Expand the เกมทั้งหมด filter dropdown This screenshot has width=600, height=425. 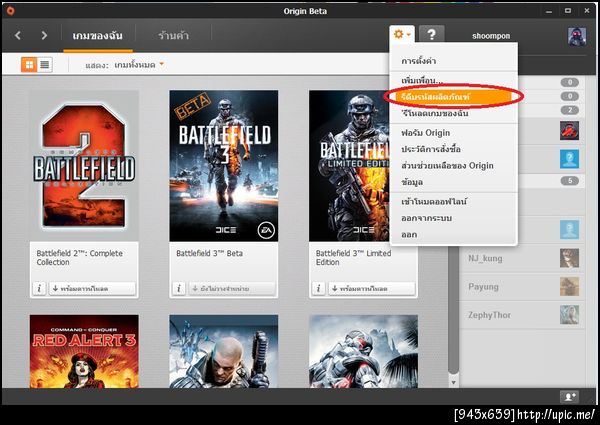coord(139,65)
